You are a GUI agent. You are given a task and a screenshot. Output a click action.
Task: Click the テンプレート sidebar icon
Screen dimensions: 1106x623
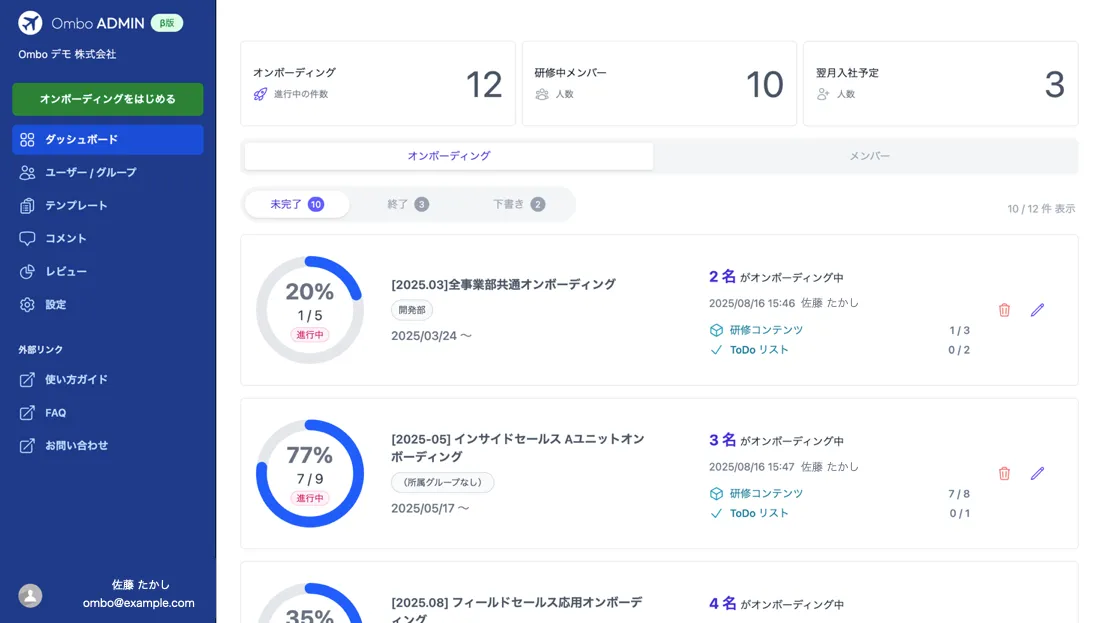tap(28, 205)
